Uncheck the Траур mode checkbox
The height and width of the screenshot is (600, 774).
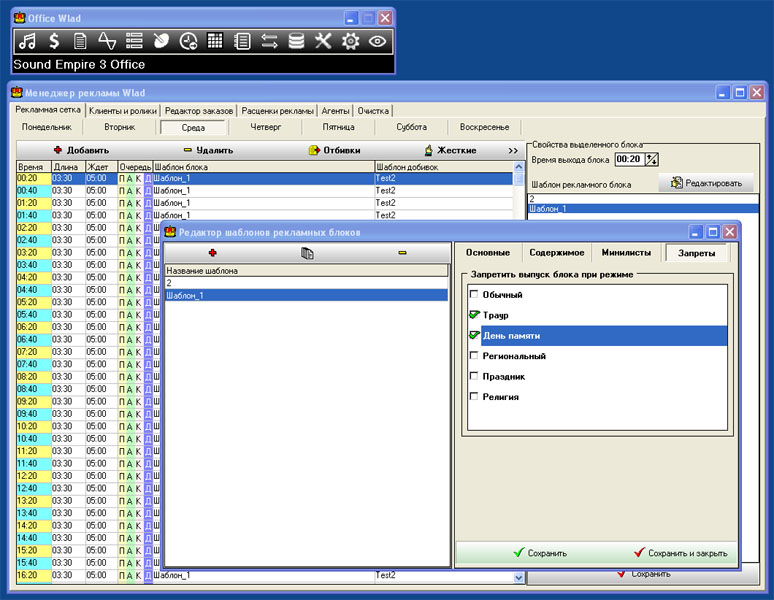click(x=474, y=314)
